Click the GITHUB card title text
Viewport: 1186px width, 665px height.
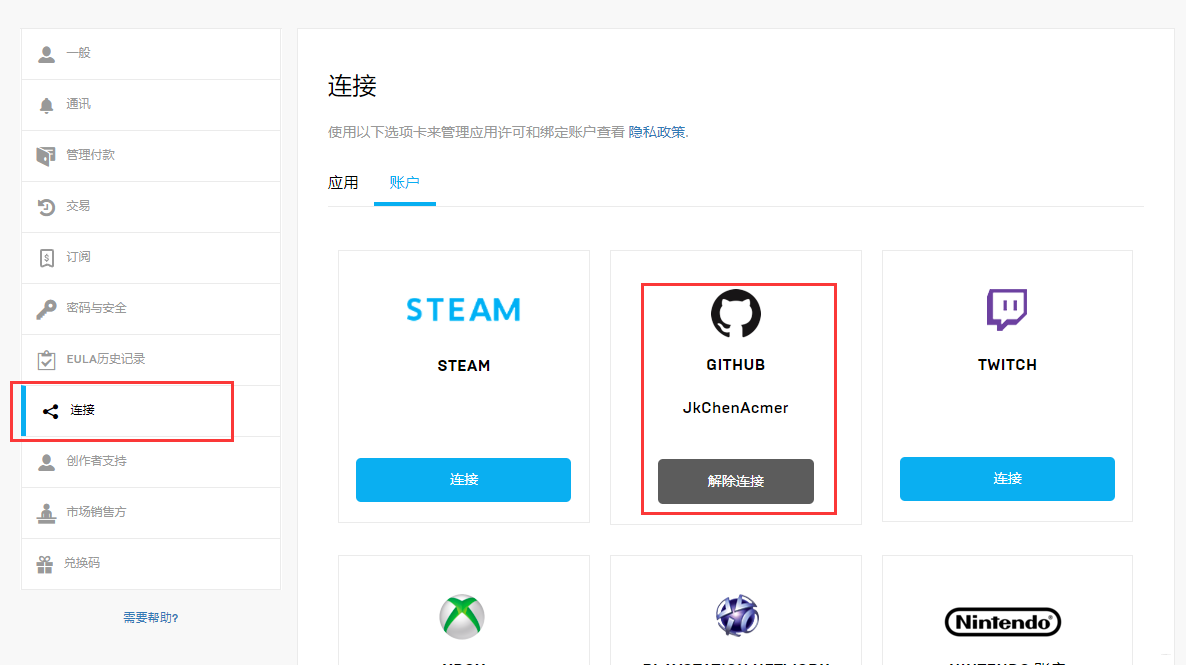(736, 365)
